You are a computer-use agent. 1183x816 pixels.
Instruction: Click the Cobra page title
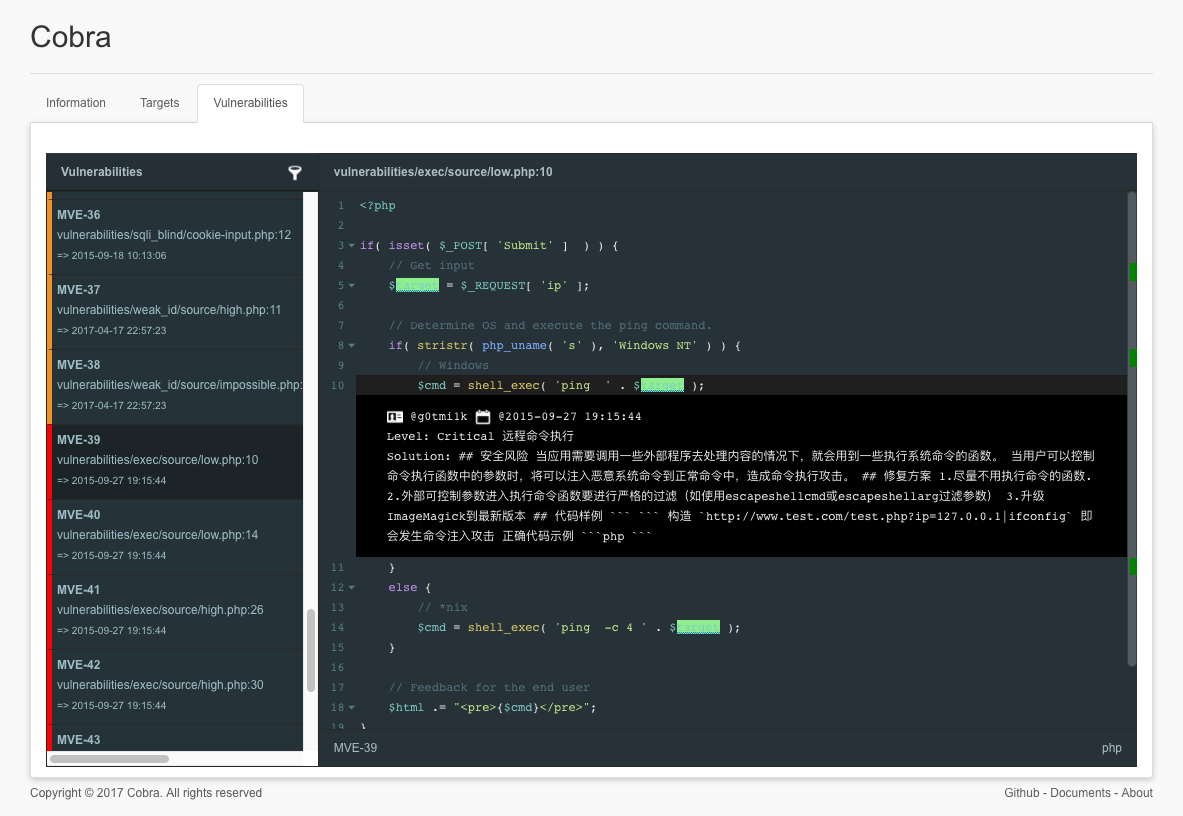coord(71,37)
